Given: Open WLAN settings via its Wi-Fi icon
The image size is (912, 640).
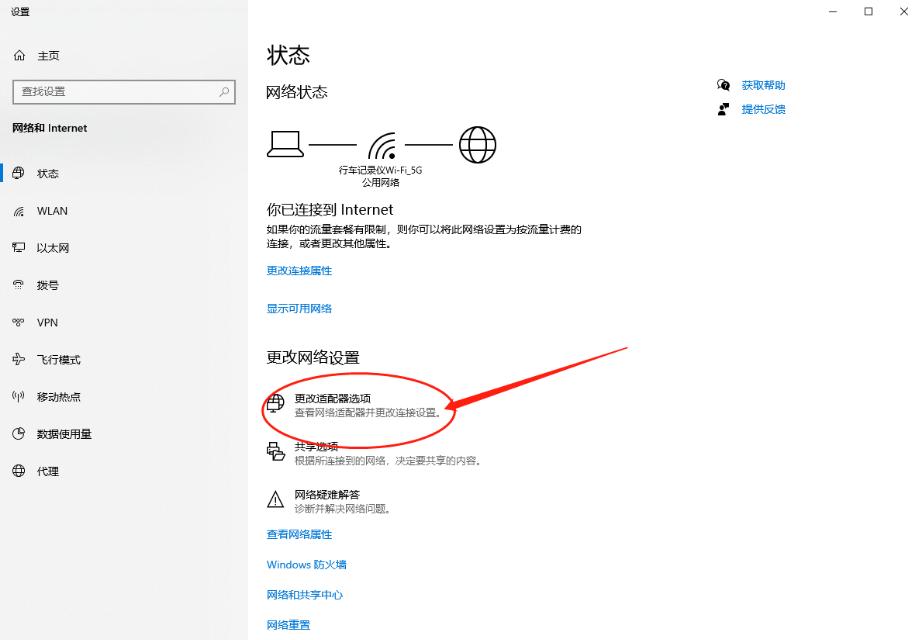Looking at the screenshot, I should tap(18, 211).
